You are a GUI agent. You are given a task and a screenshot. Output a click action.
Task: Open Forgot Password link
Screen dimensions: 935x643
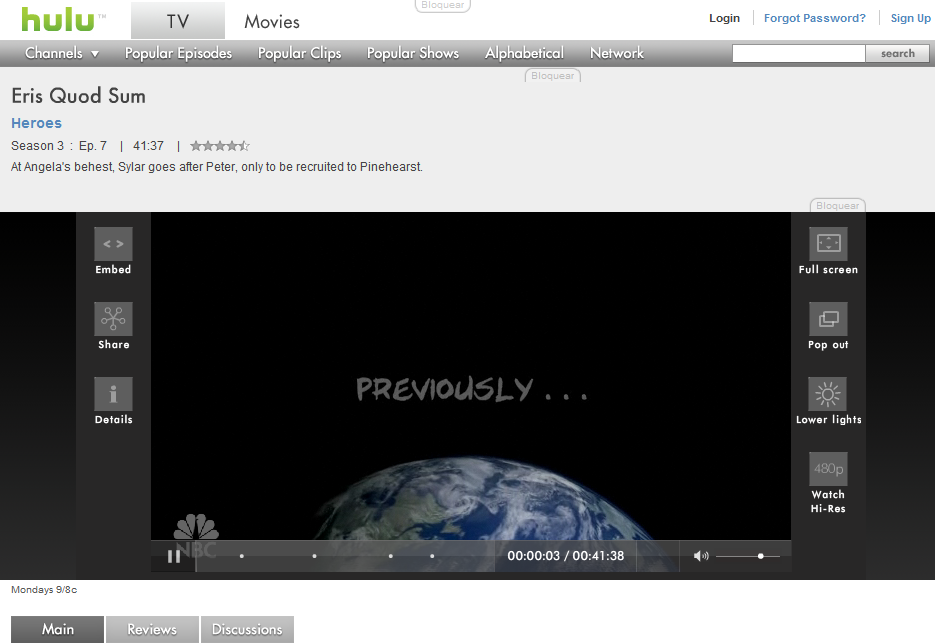(815, 18)
